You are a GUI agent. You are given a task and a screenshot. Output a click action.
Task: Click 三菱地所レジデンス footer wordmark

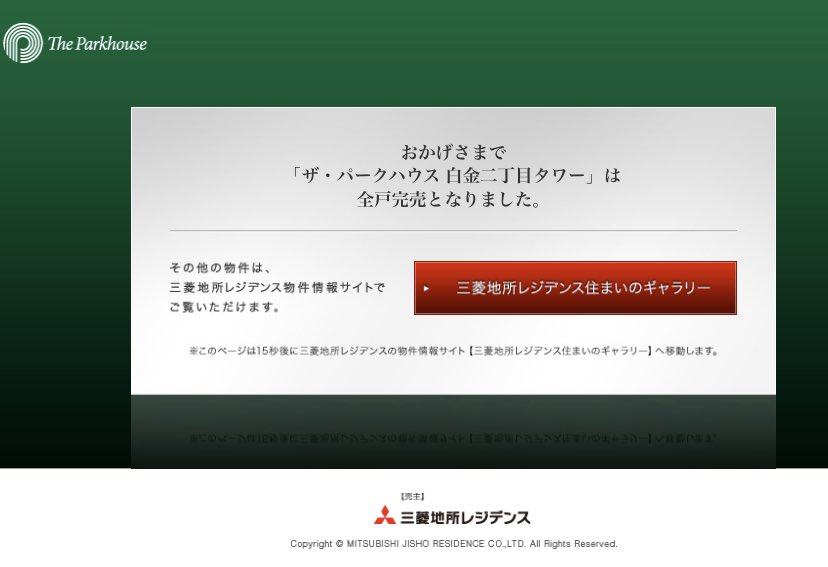[x=465, y=517]
